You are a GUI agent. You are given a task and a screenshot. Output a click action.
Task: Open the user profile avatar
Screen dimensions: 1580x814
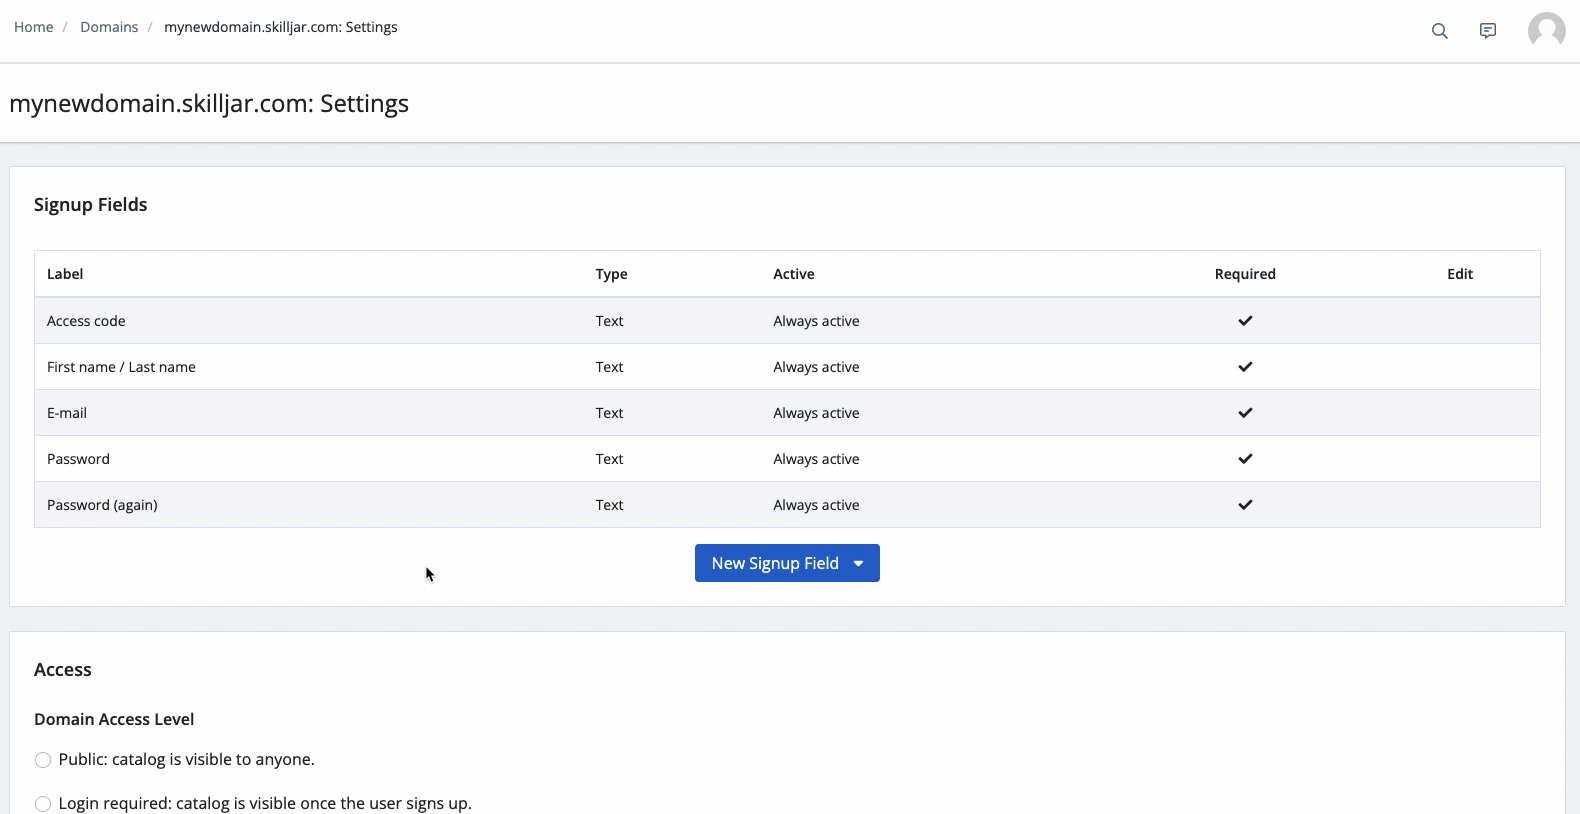[x=1546, y=31]
